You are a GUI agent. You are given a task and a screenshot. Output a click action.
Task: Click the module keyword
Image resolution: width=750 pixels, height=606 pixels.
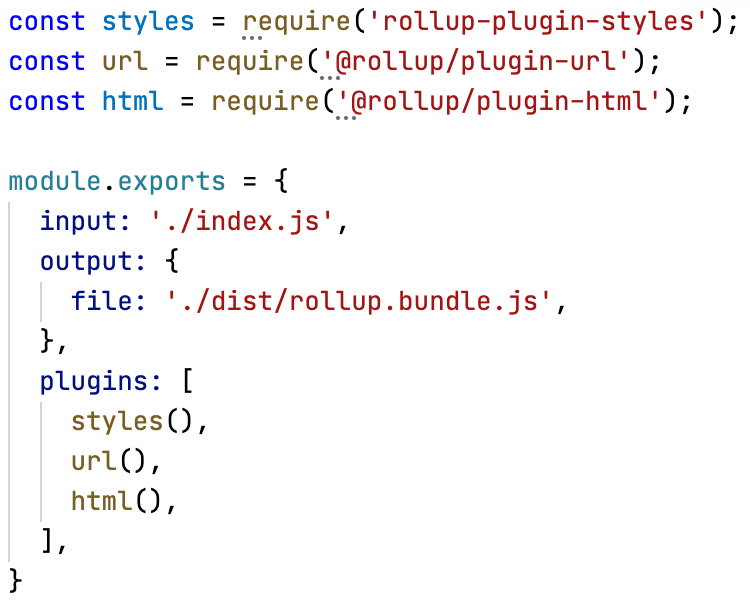pyautogui.click(x=55, y=181)
